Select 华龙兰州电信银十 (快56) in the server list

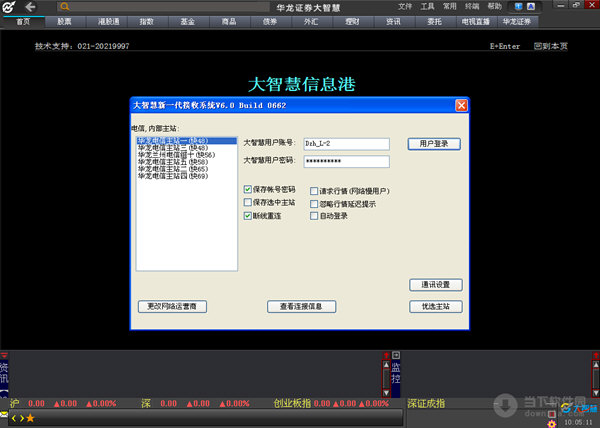[187, 155]
